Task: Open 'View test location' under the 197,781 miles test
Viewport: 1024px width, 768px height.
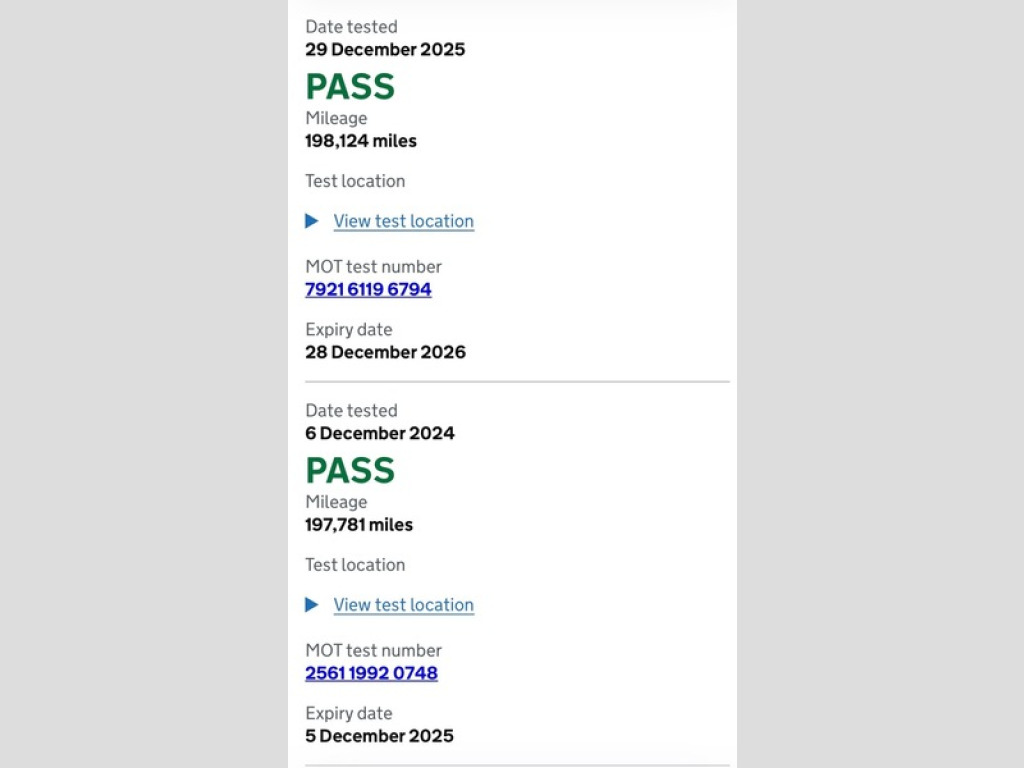Action: [403, 605]
